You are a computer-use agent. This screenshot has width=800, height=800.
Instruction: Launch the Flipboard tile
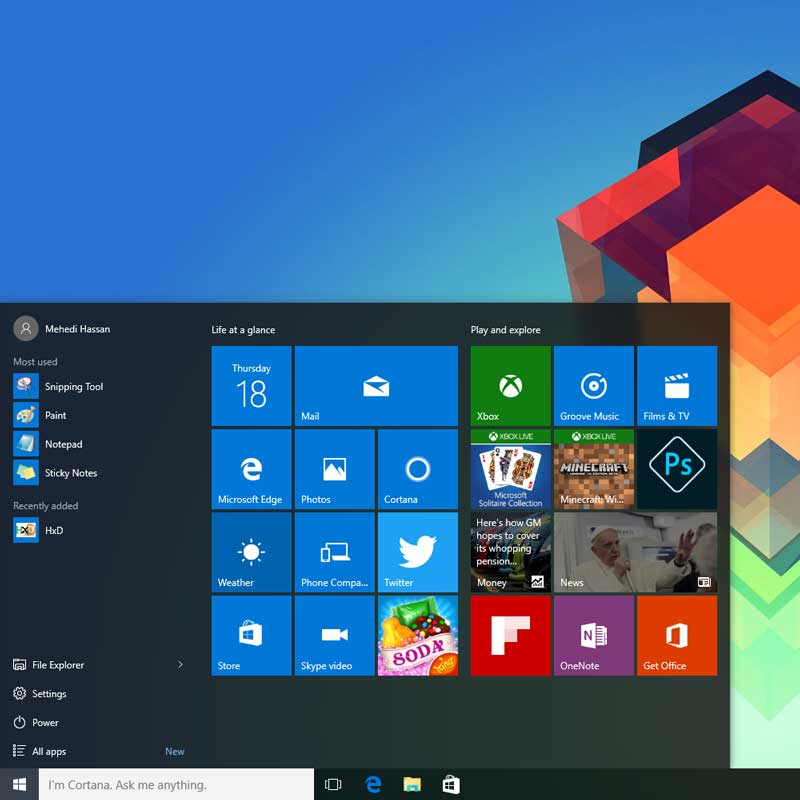click(x=510, y=636)
